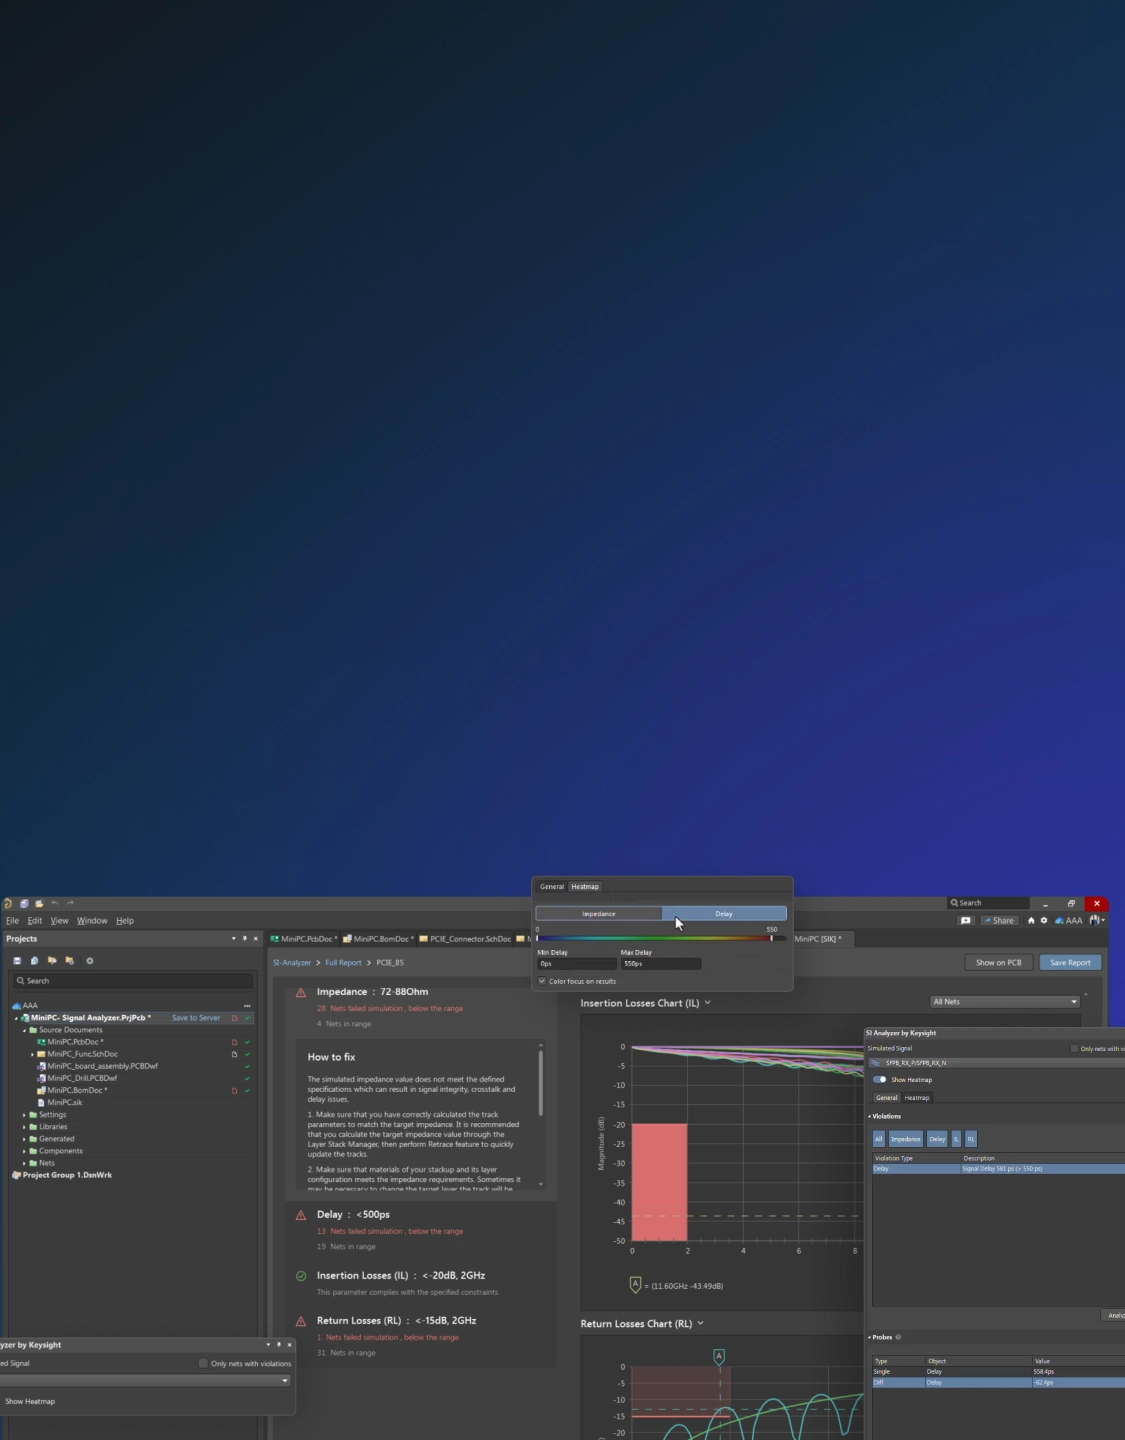Check Only nets with violations in bottom-left panel
1125x1440 pixels.
click(x=203, y=1363)
